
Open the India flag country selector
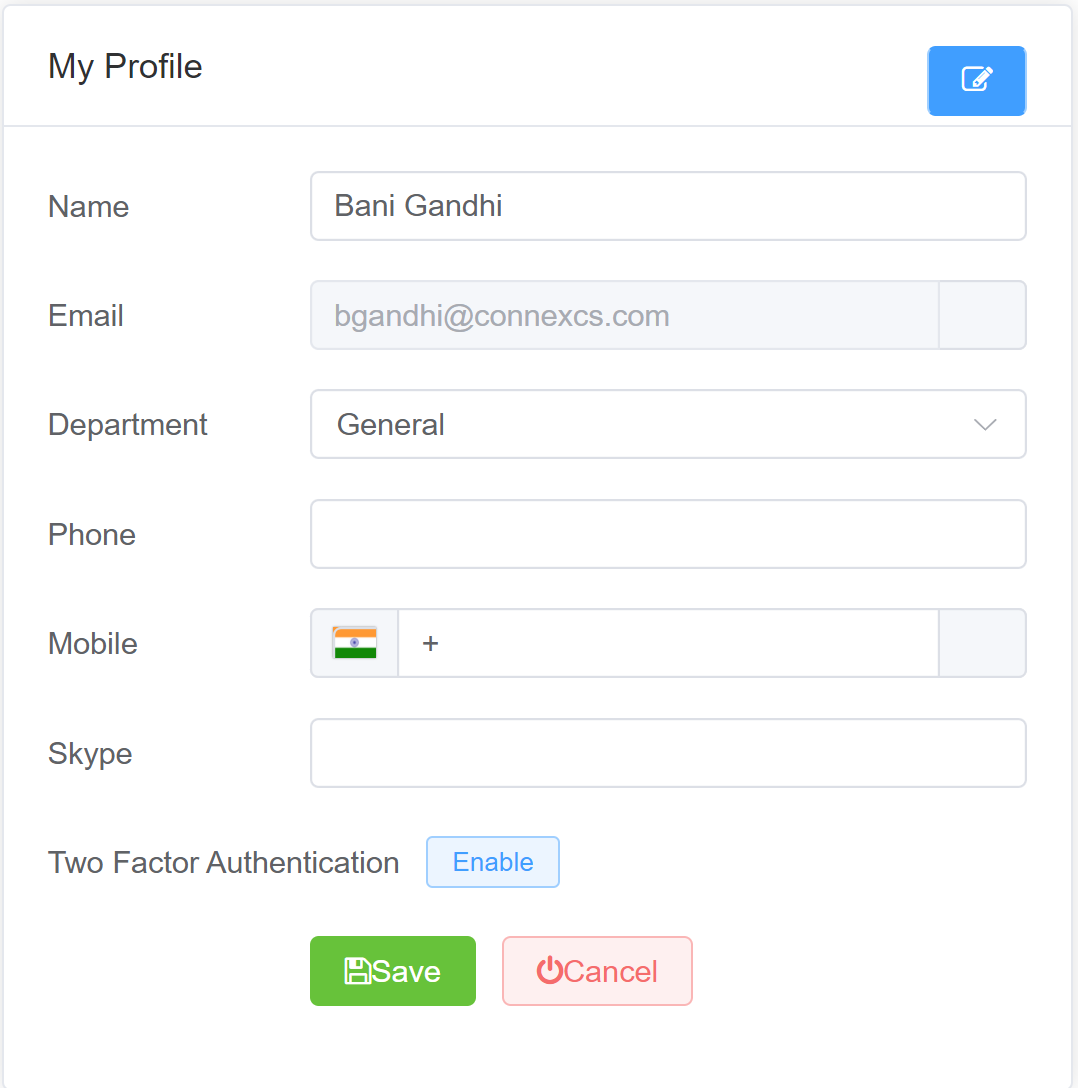click(354, 643)
